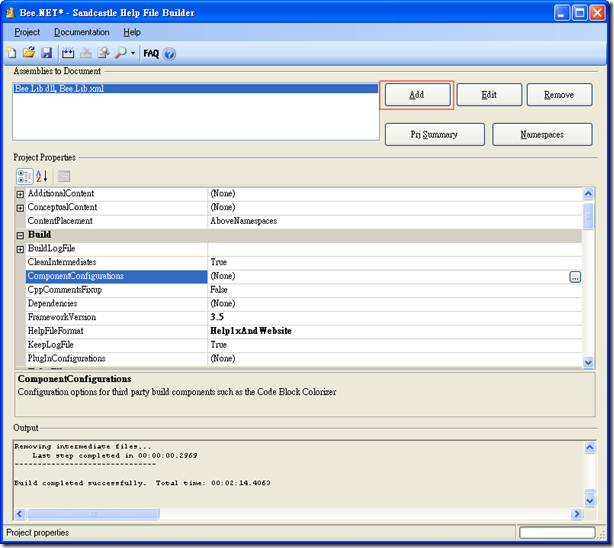Expand the ConceptualContent property
This screenshot has height=548, width=614.
click(x=20, y=208)
